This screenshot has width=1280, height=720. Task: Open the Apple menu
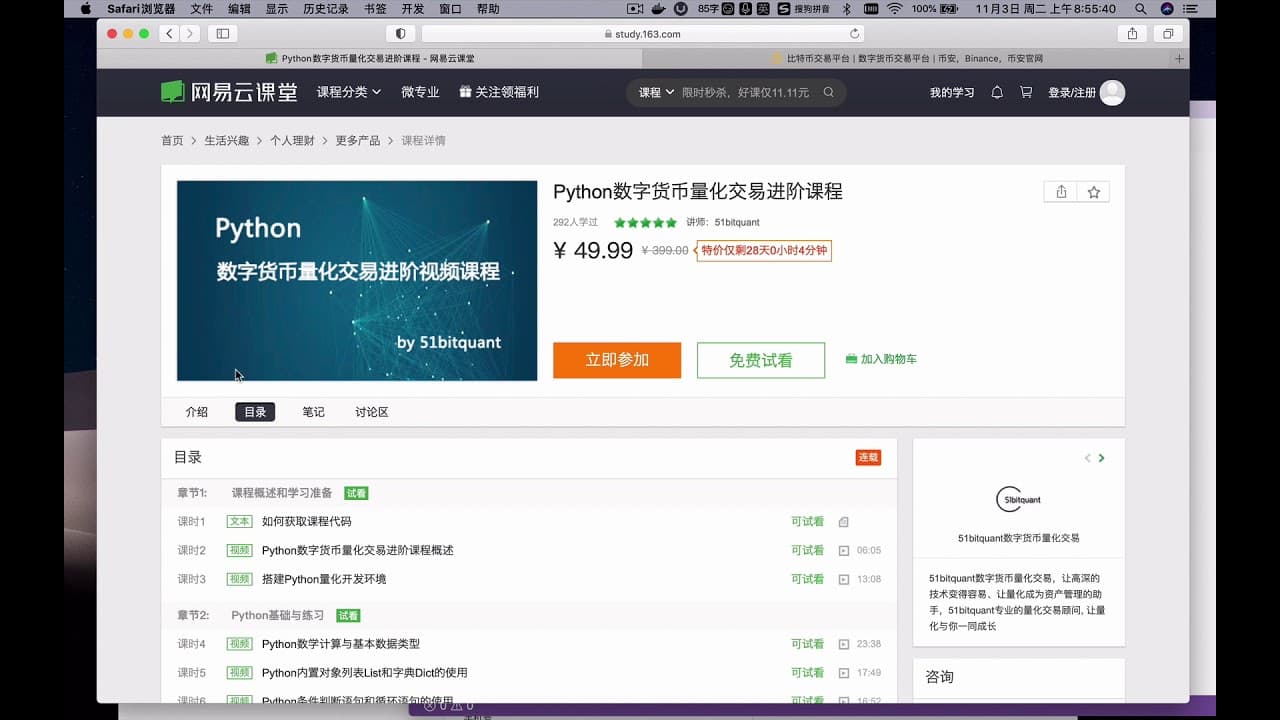(85, 8)
